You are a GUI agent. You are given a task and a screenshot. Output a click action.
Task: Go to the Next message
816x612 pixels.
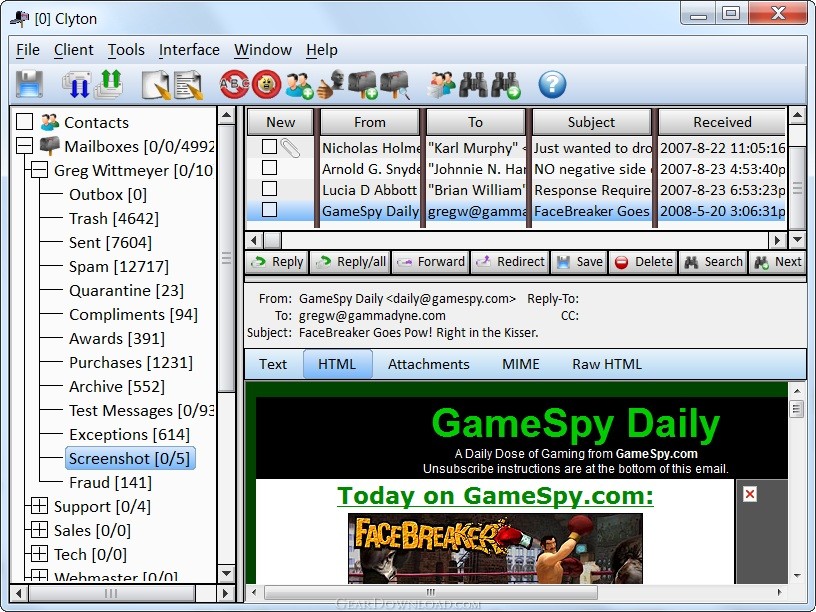777,262
